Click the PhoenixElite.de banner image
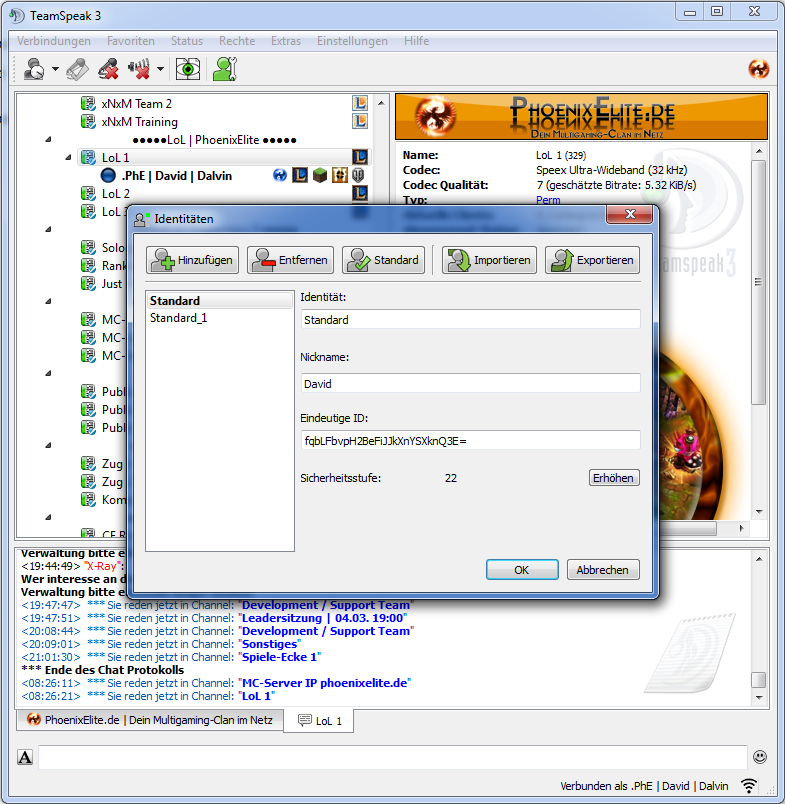785x804 pixels. pos(581,117)
